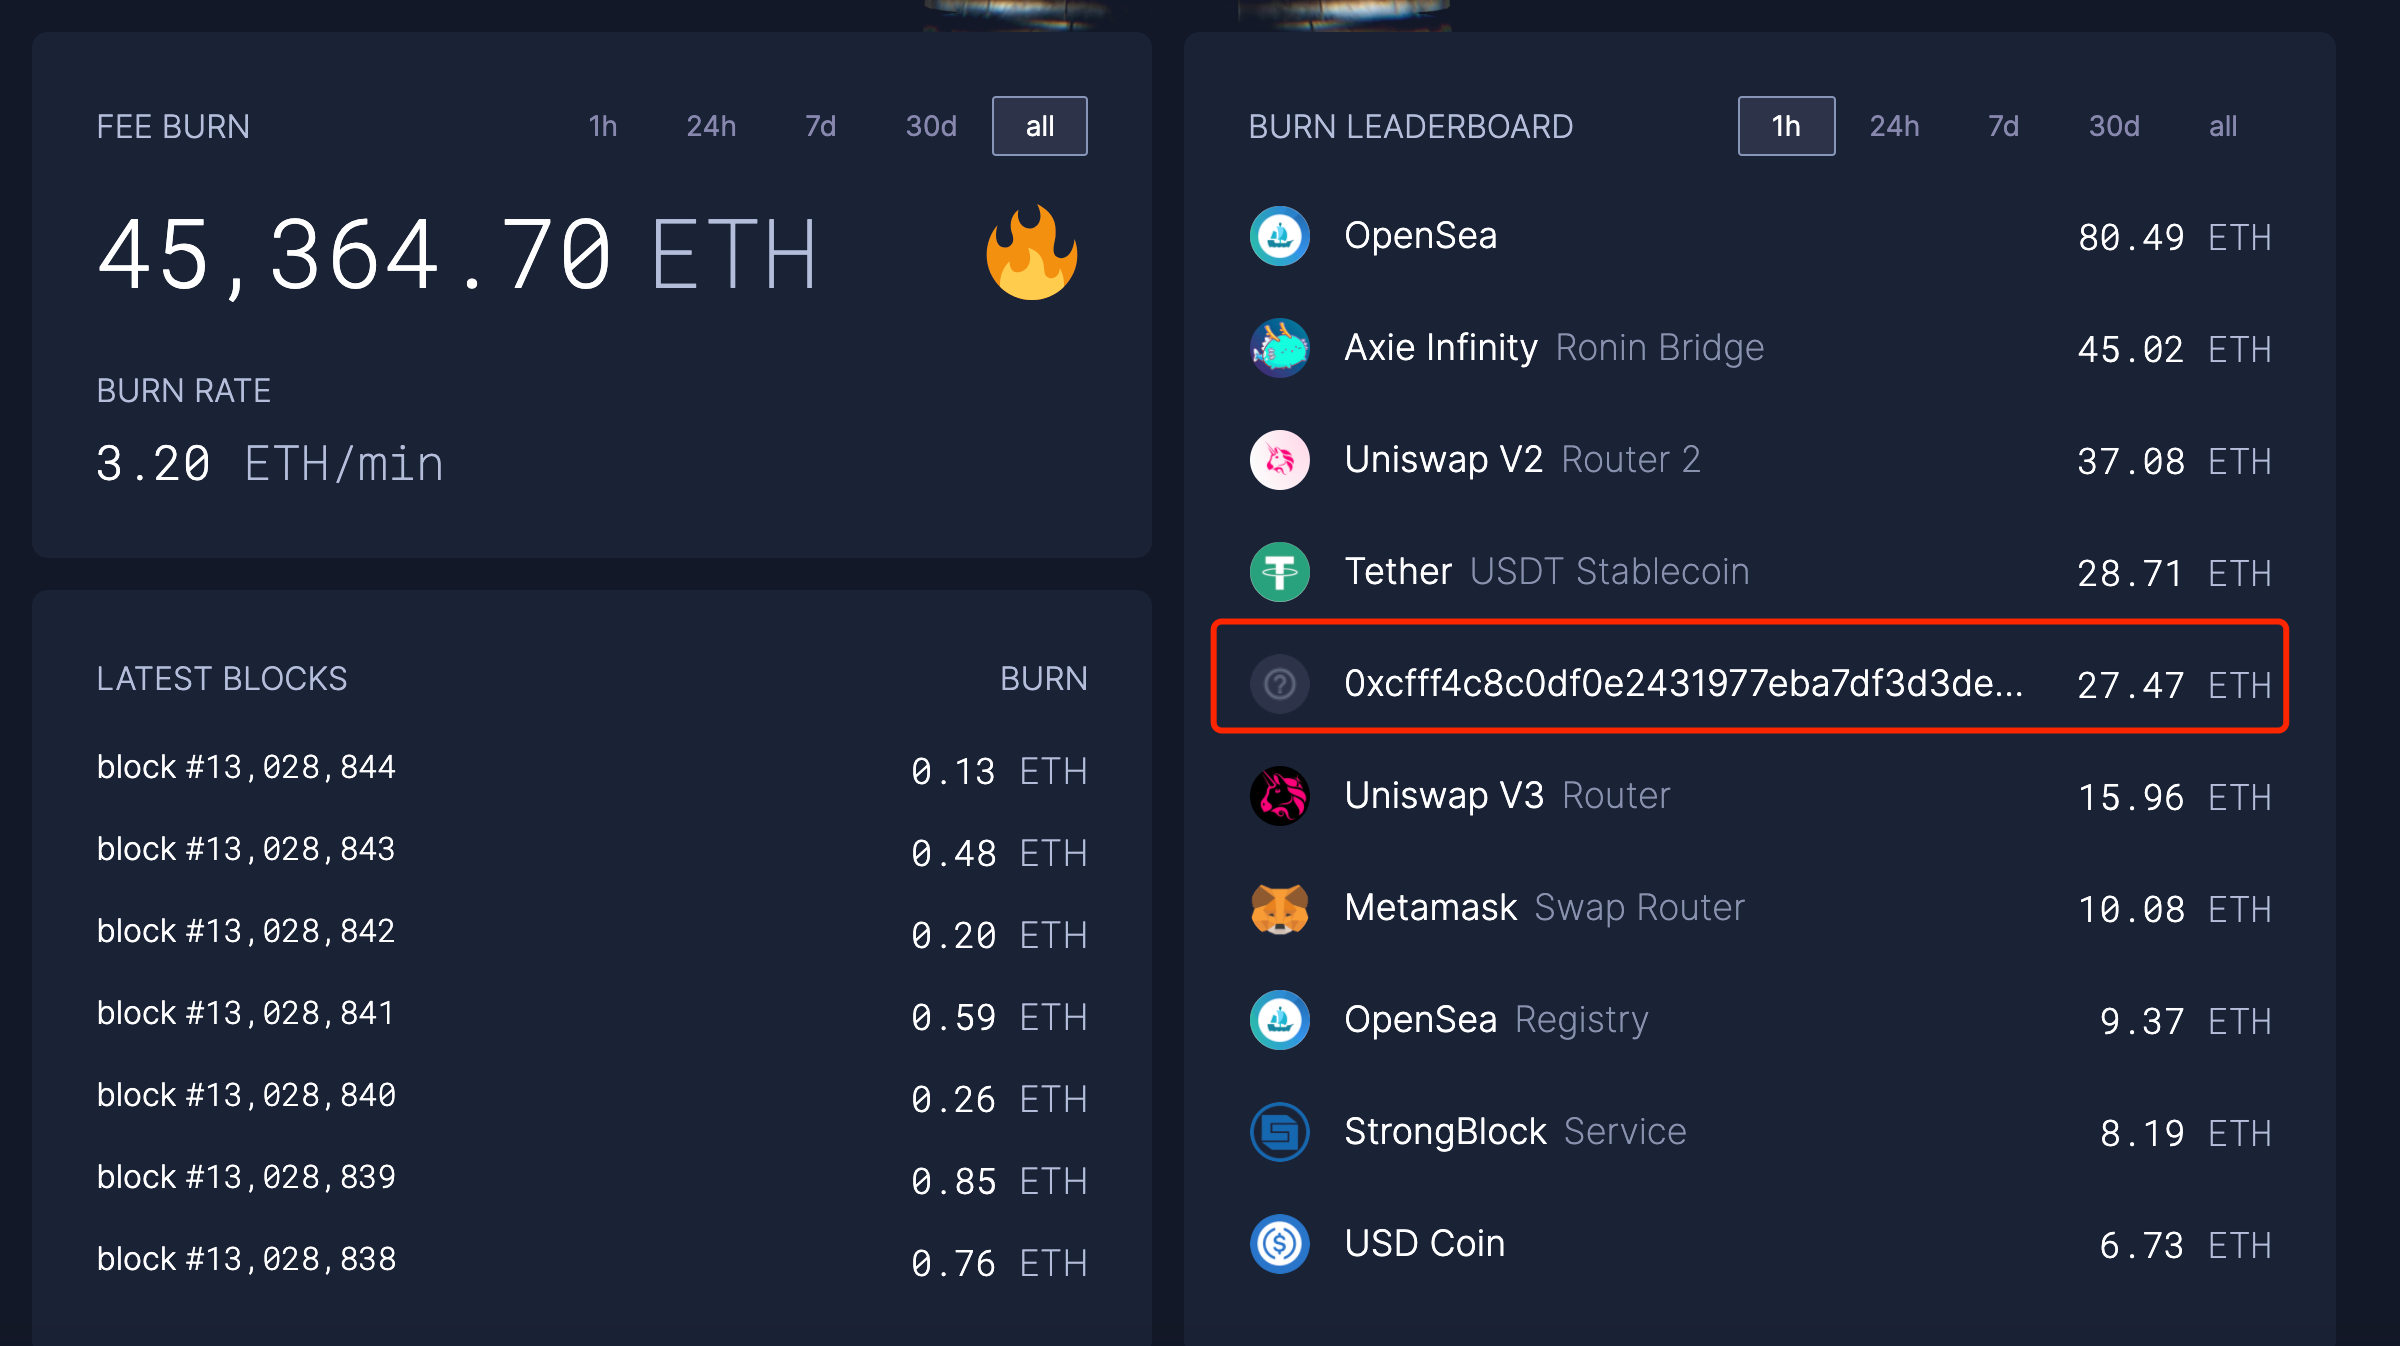Click the Uniswap V2 Router 2 icon
The image size is (2400, 1346).
coord(1280,460)
